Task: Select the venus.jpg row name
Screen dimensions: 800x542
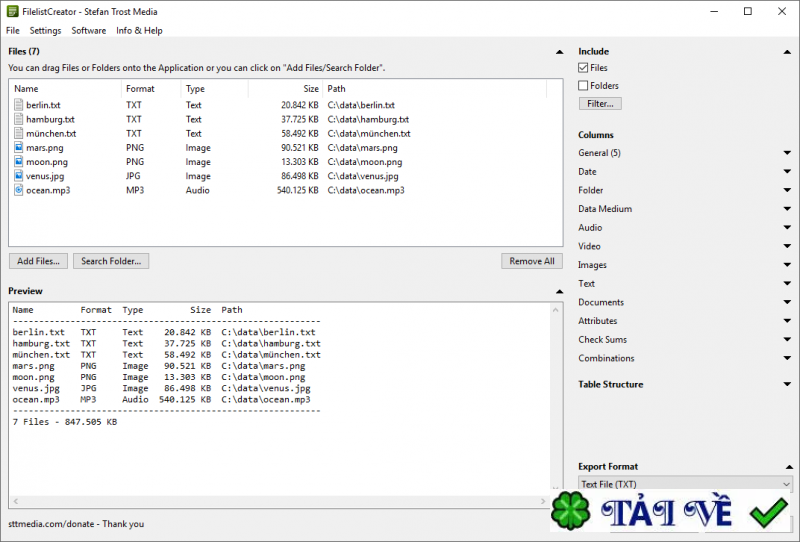Action: point(45,176)
